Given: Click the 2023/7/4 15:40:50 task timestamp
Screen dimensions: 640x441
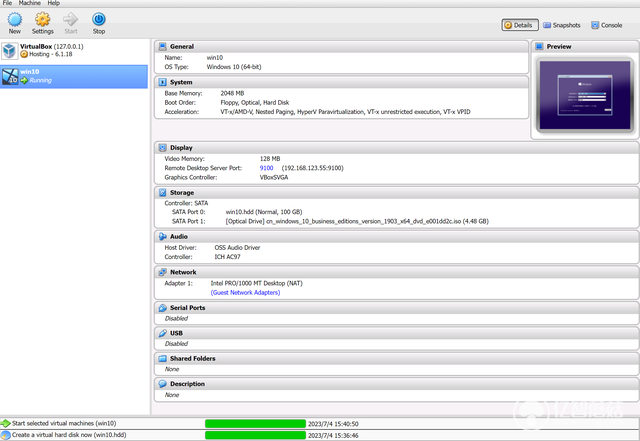Looking at the screenshot, I should pyautogui.click(x=333, y=424).
